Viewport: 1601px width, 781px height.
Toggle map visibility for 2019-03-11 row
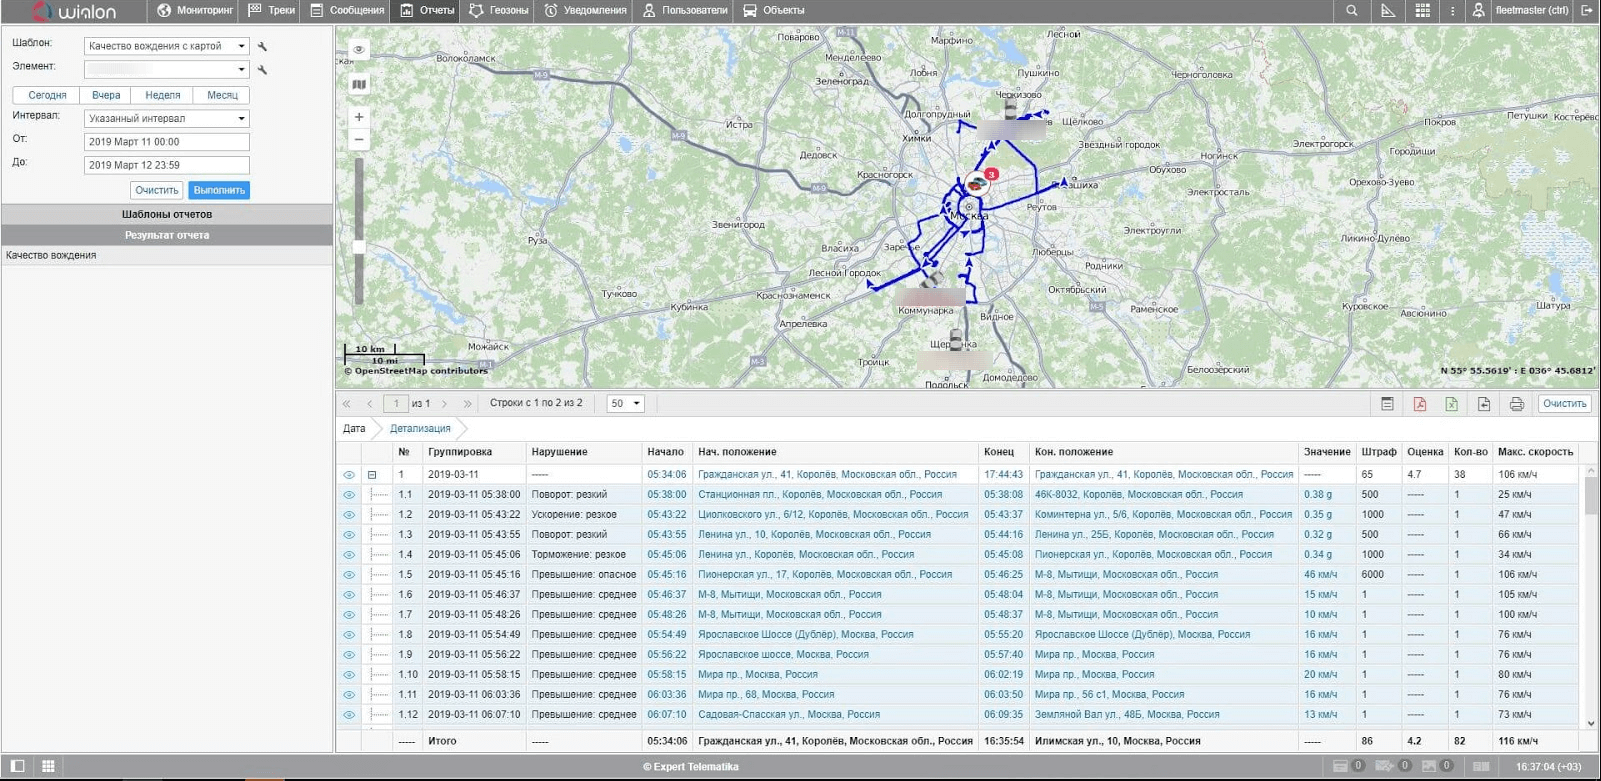click(x=349, y=475)
